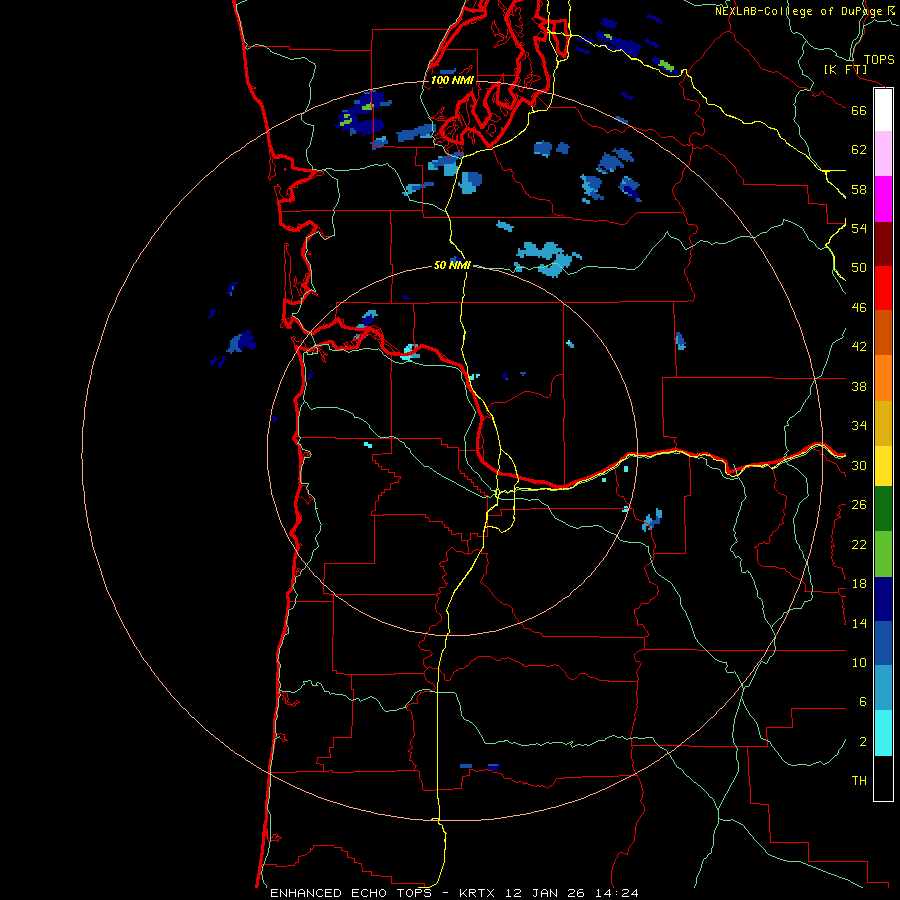Click the "50 NMI" range ring label

point(452,265)
